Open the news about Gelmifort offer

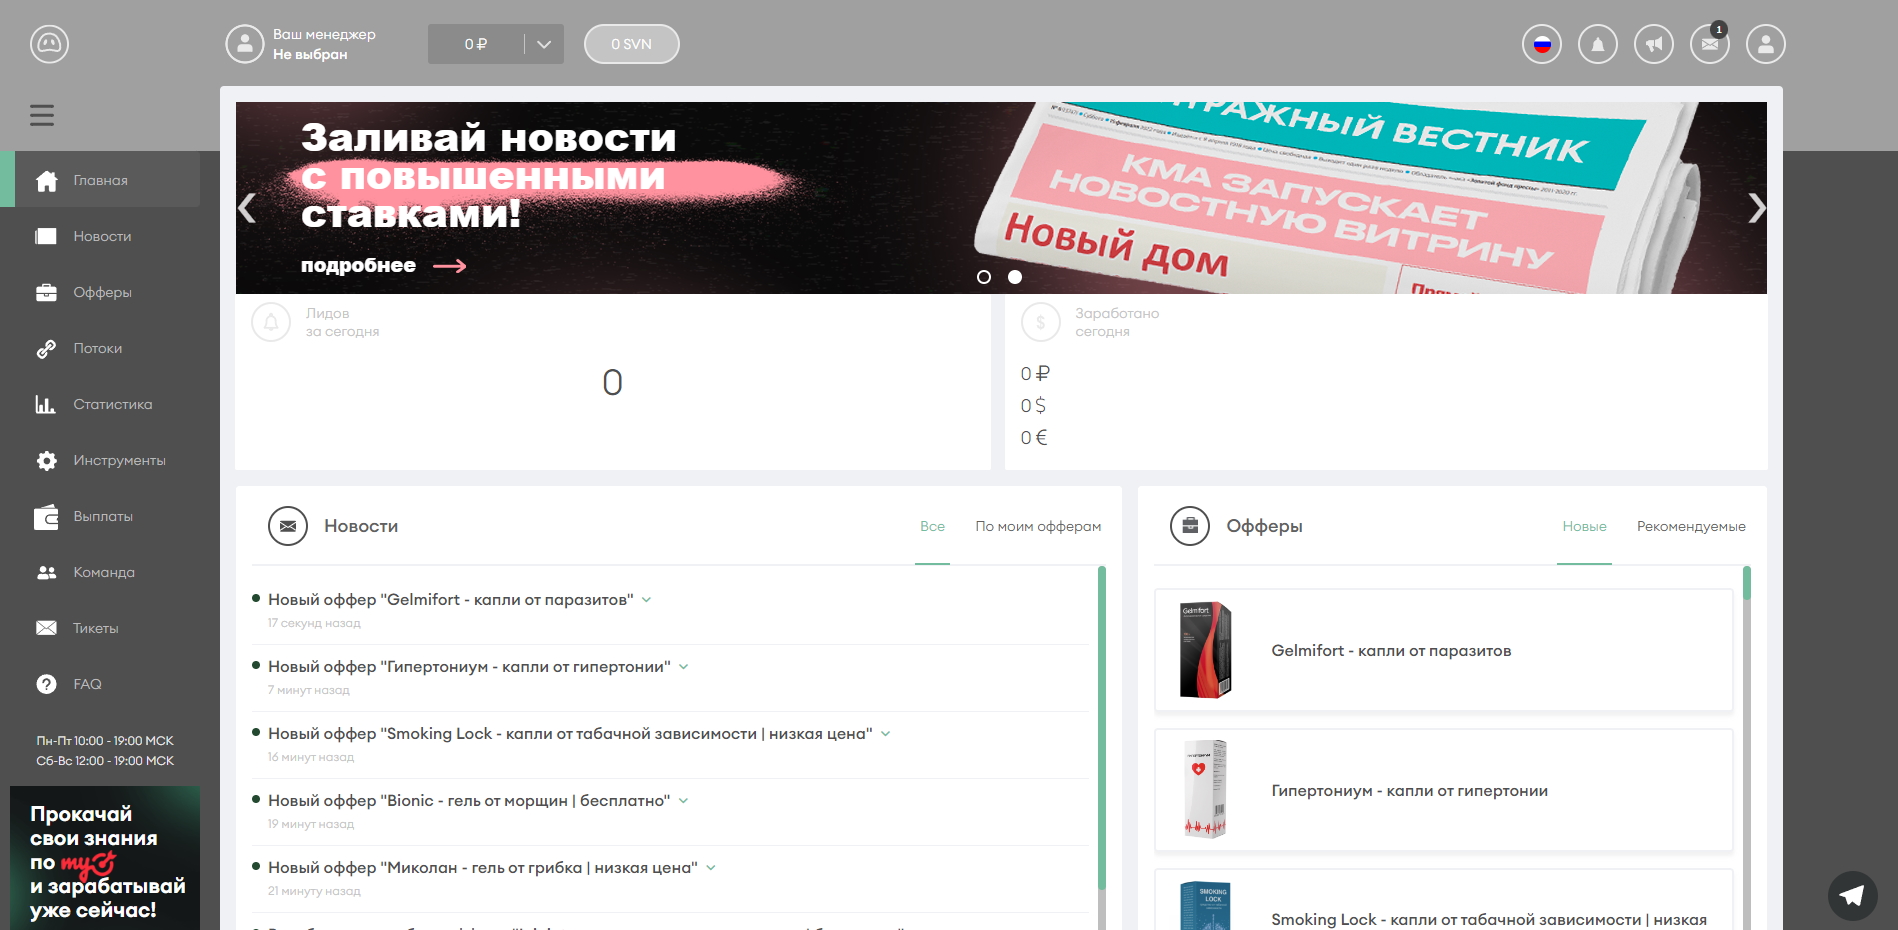[451, 600]
